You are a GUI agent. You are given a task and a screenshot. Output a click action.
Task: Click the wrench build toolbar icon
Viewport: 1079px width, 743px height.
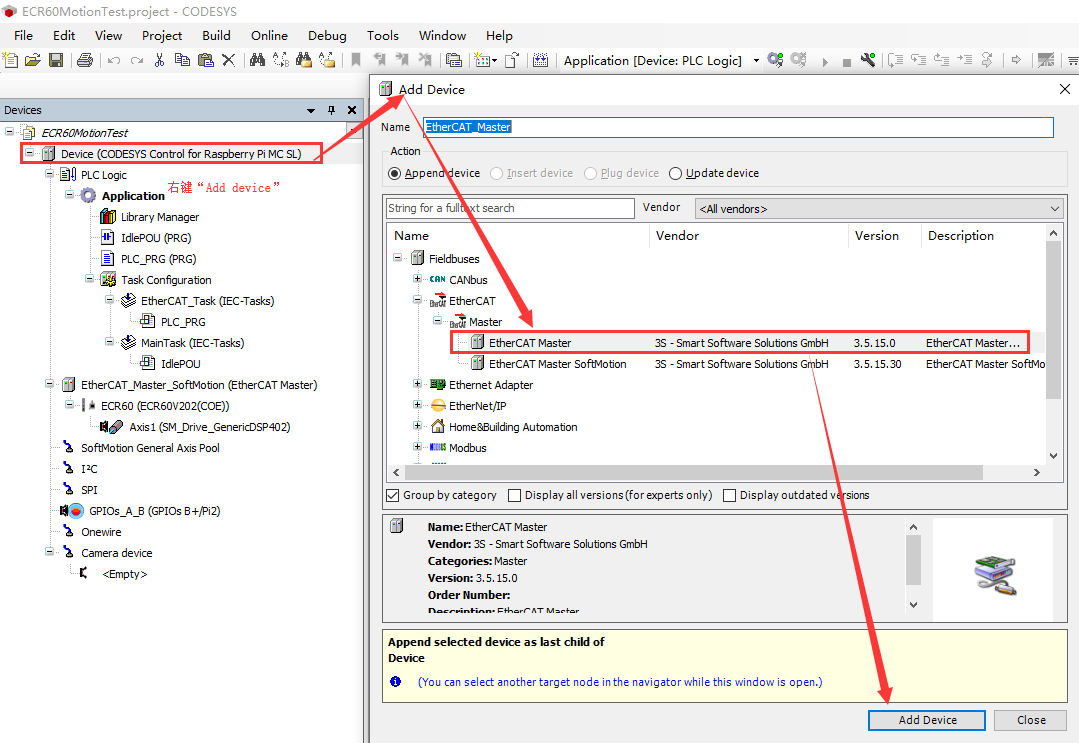click(868, 61)
